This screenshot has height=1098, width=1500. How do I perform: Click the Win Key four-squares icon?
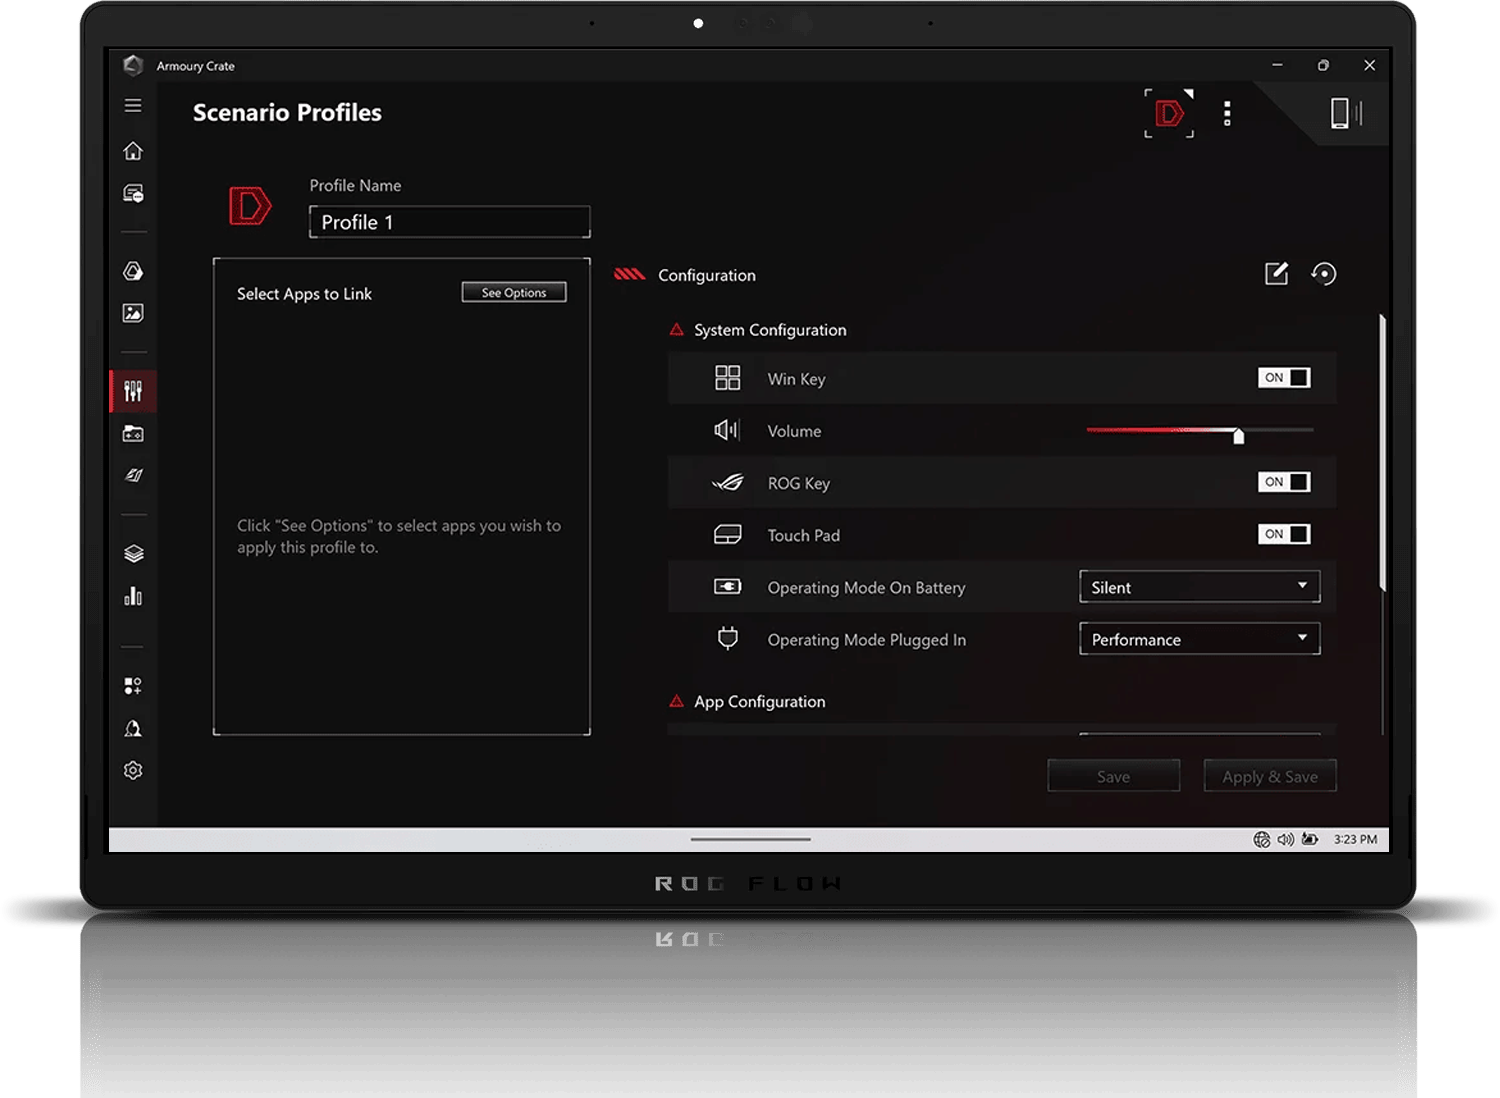pyautogui.click(x=728, y=378)
